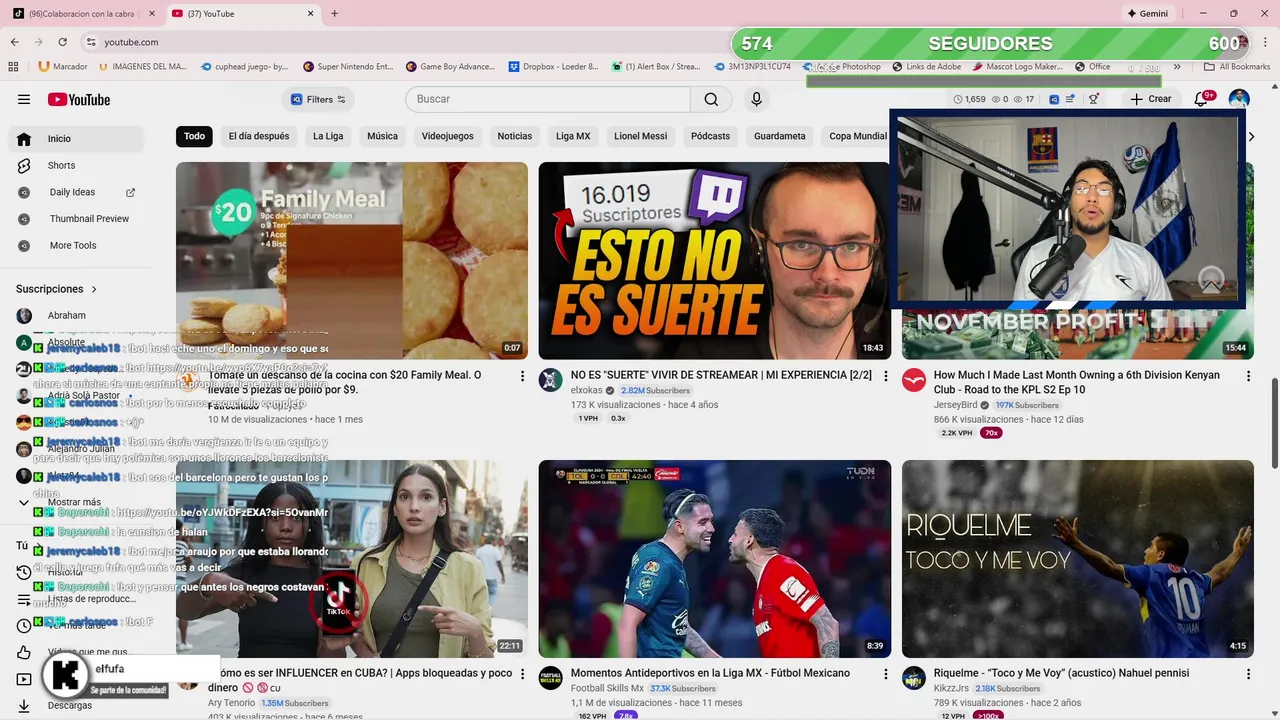Screen dimensions: 1280x720
Task: Select the Liga MX chip
Action: coord(573,136)
